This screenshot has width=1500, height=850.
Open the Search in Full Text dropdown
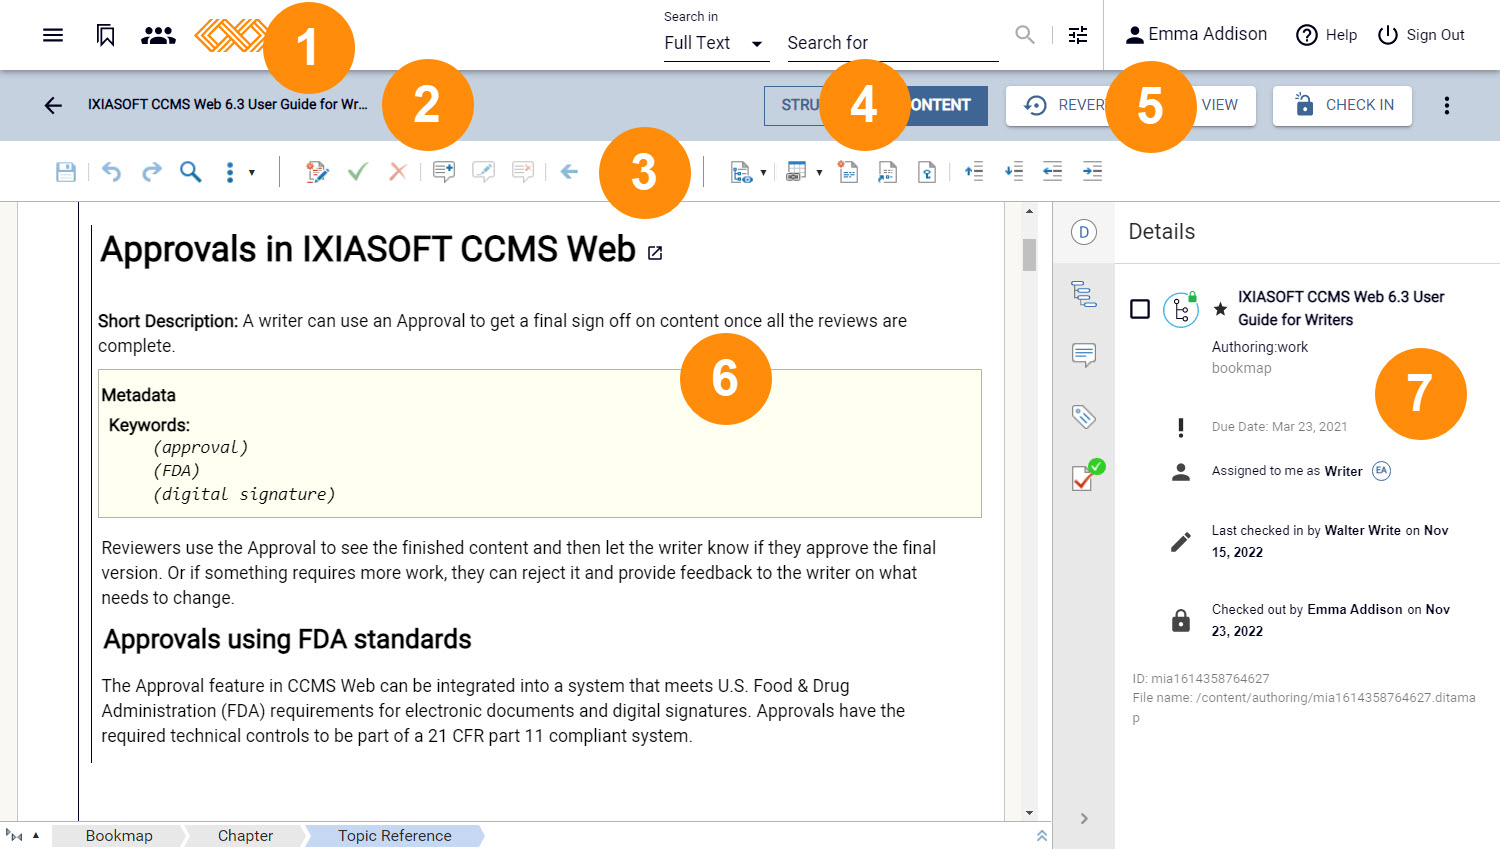click(716, 43)
